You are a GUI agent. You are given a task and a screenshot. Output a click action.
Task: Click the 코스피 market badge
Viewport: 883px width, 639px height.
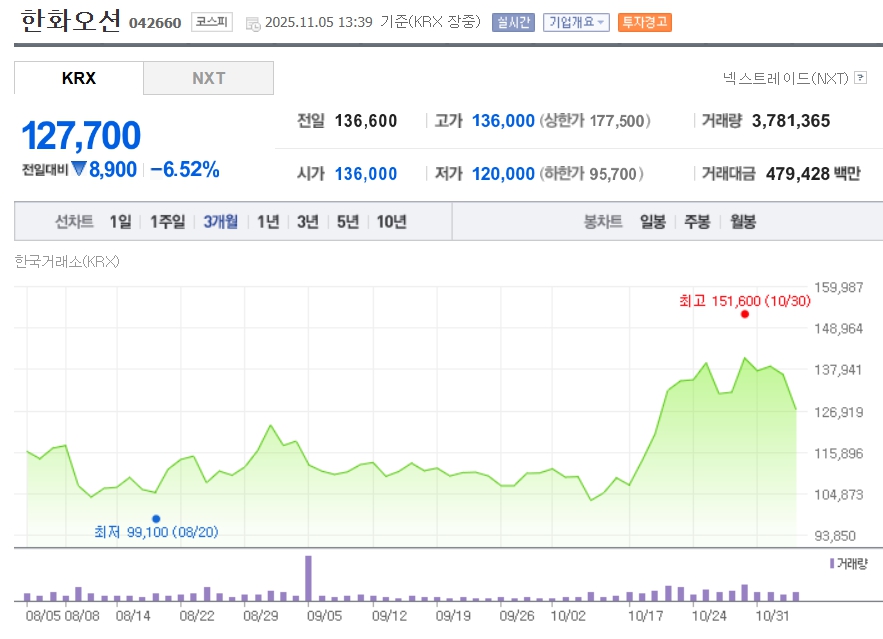point(211,22)
